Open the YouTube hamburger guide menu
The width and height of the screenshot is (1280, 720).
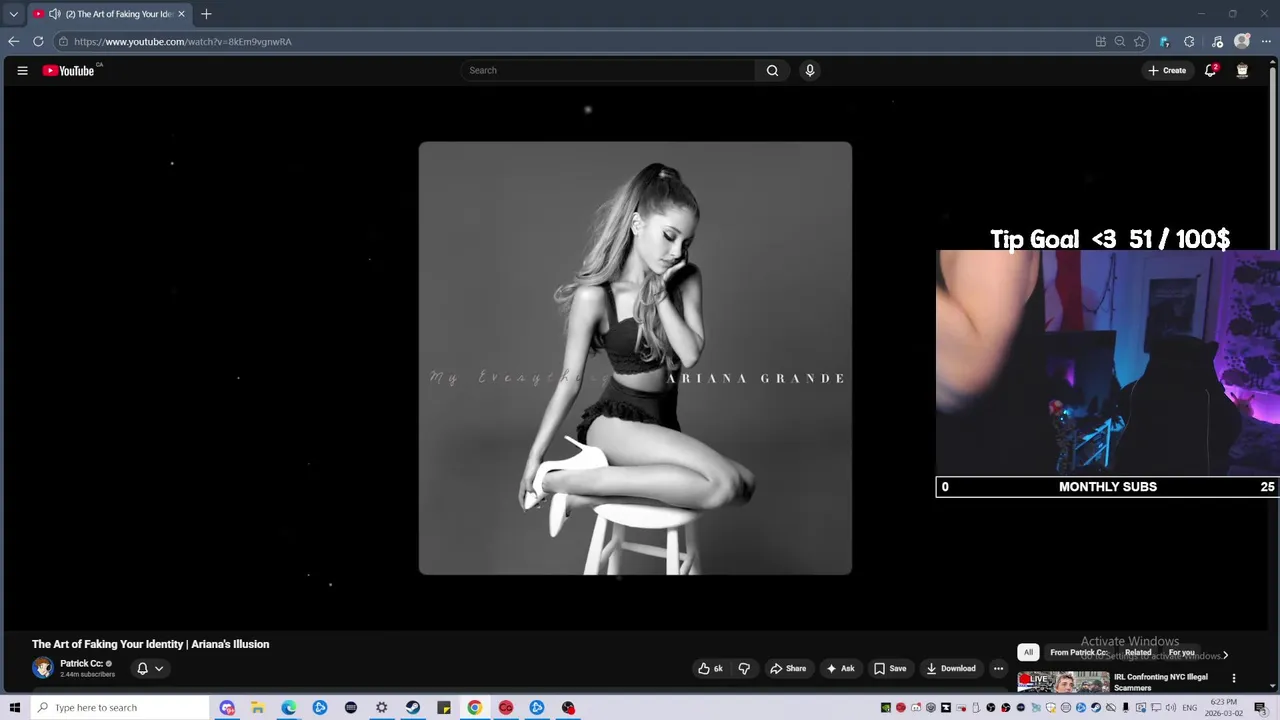(22, 71)
